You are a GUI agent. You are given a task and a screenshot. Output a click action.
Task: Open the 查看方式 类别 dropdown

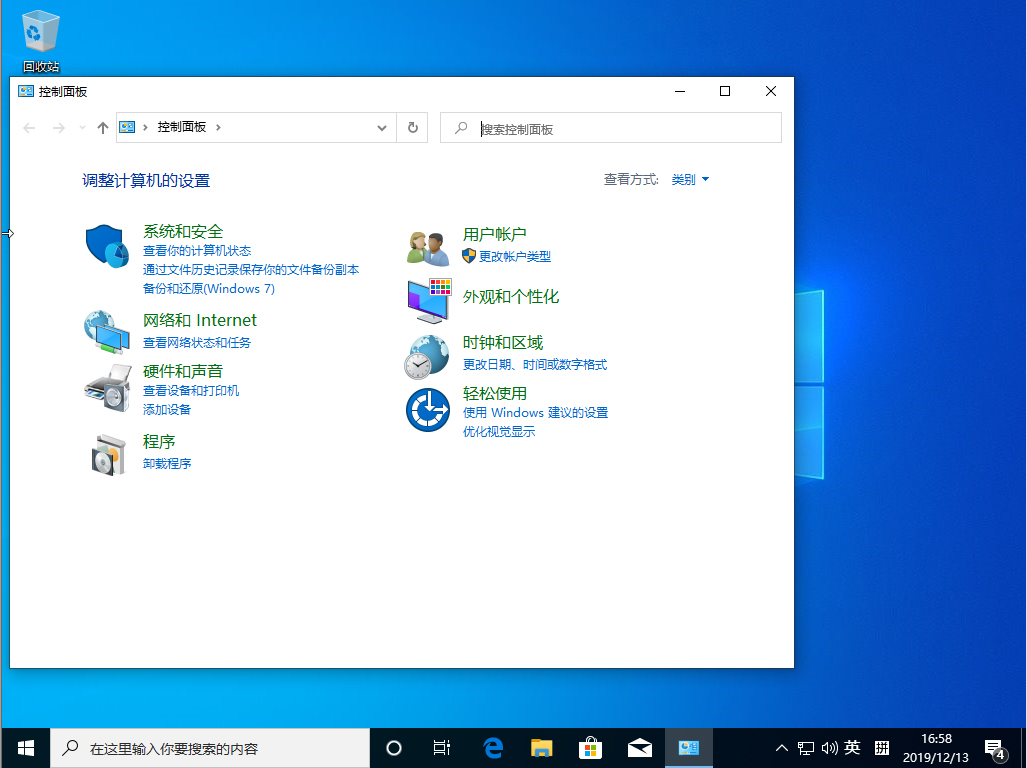pos(690,179)
